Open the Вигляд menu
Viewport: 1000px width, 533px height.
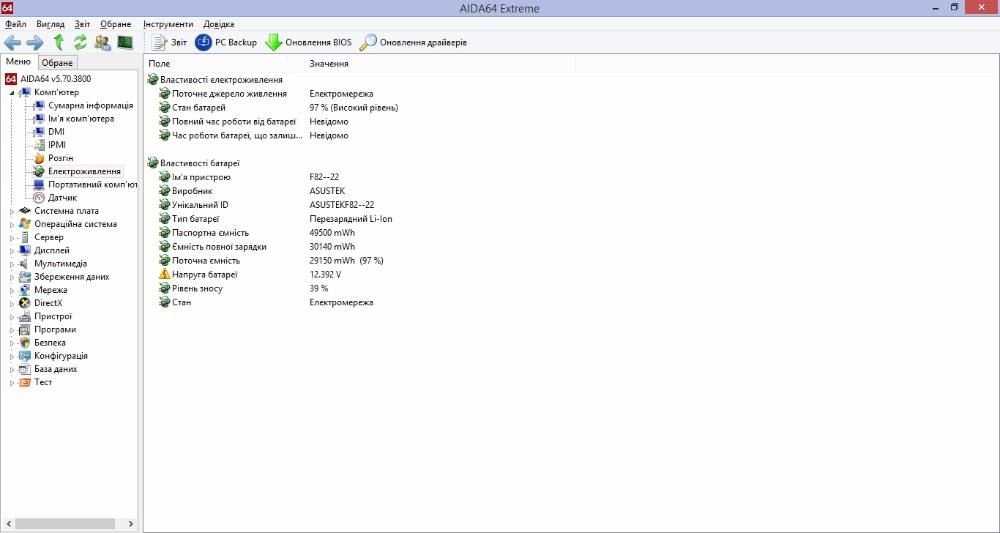tap(50, 24)
